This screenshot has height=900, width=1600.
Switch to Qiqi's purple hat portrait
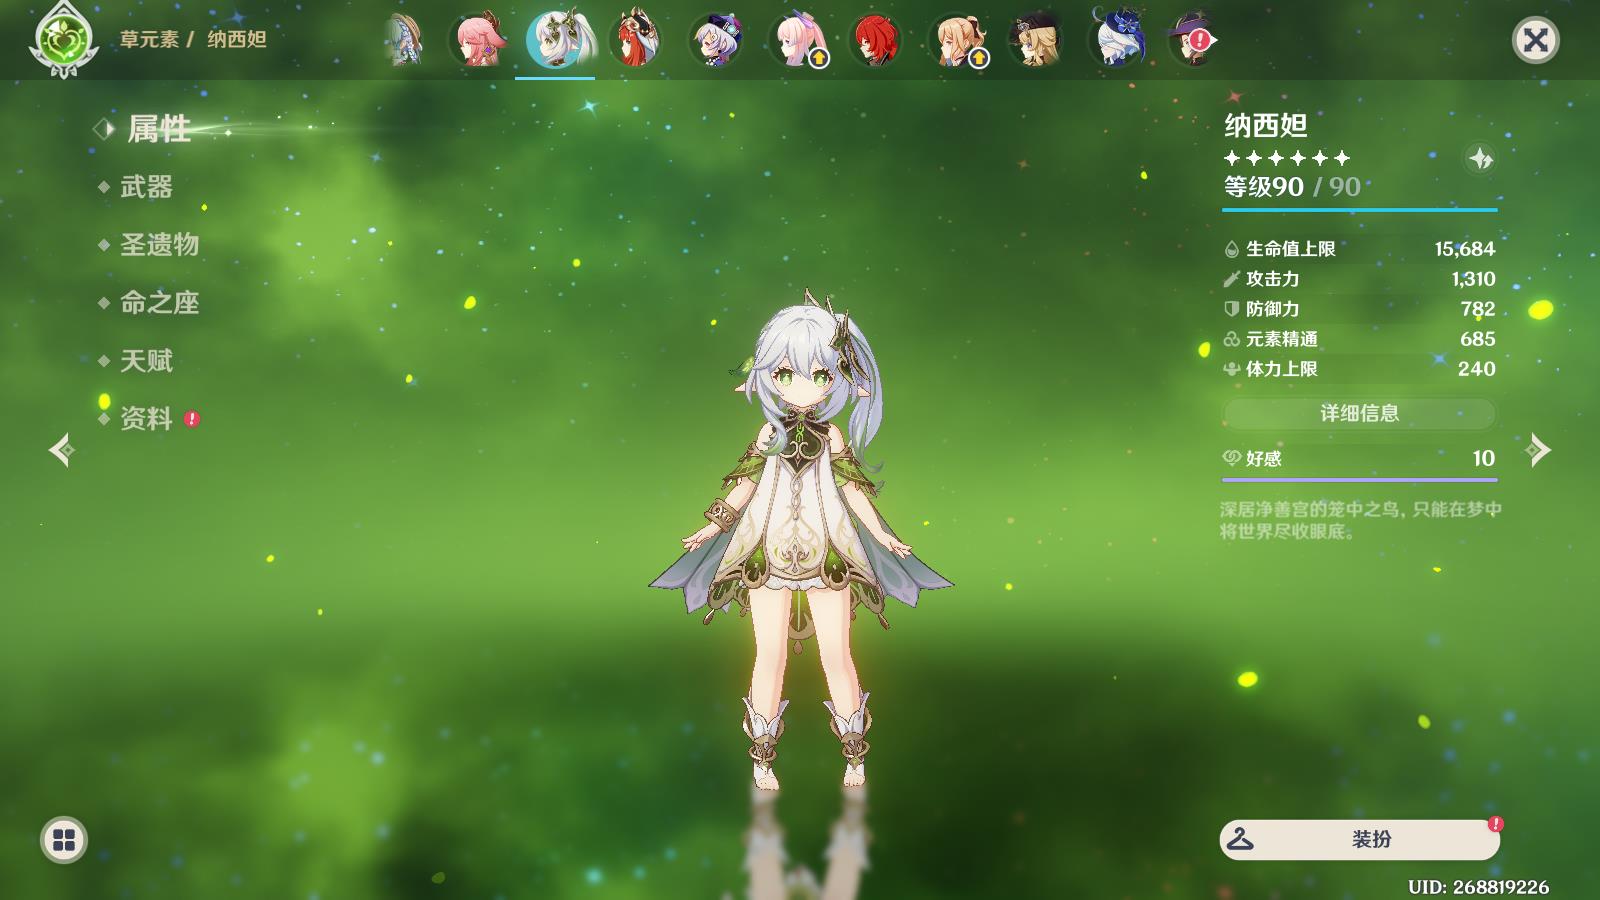(716, 41)
